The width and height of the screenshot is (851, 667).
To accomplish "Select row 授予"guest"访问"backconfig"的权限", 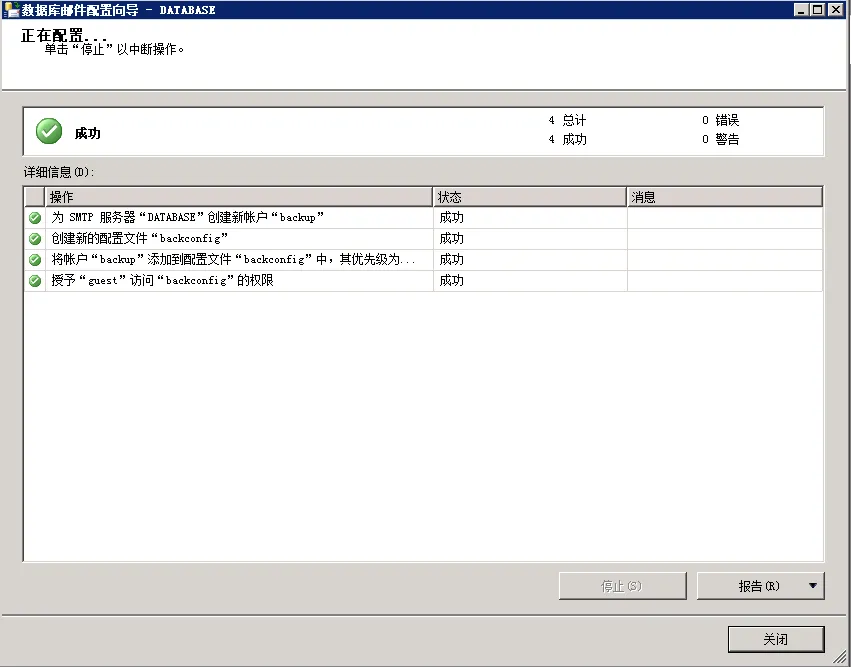I will pos(423,281).
